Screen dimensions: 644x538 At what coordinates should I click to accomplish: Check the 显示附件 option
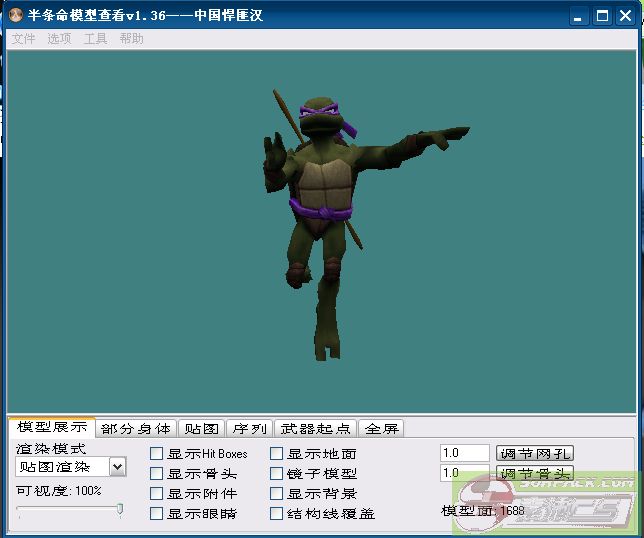coord(157,494)
